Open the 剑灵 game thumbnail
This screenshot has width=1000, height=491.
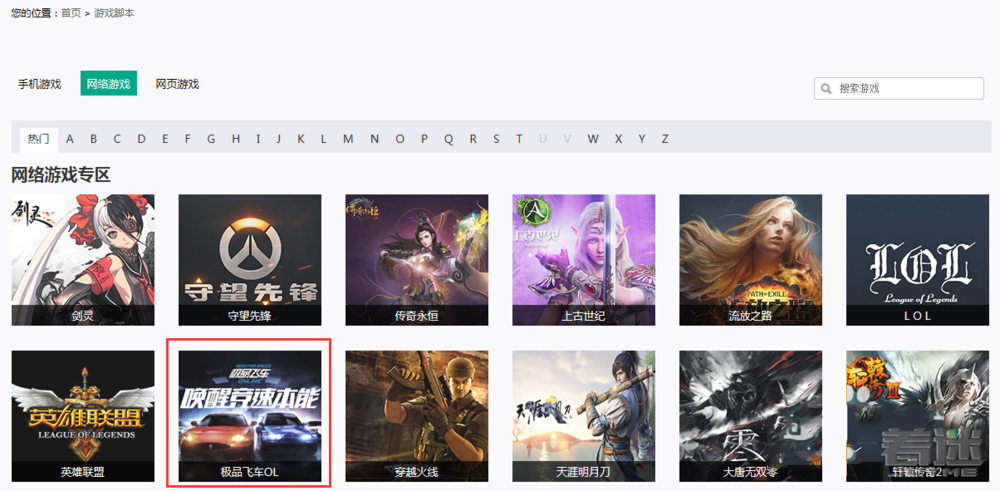(x=83, y=259)
